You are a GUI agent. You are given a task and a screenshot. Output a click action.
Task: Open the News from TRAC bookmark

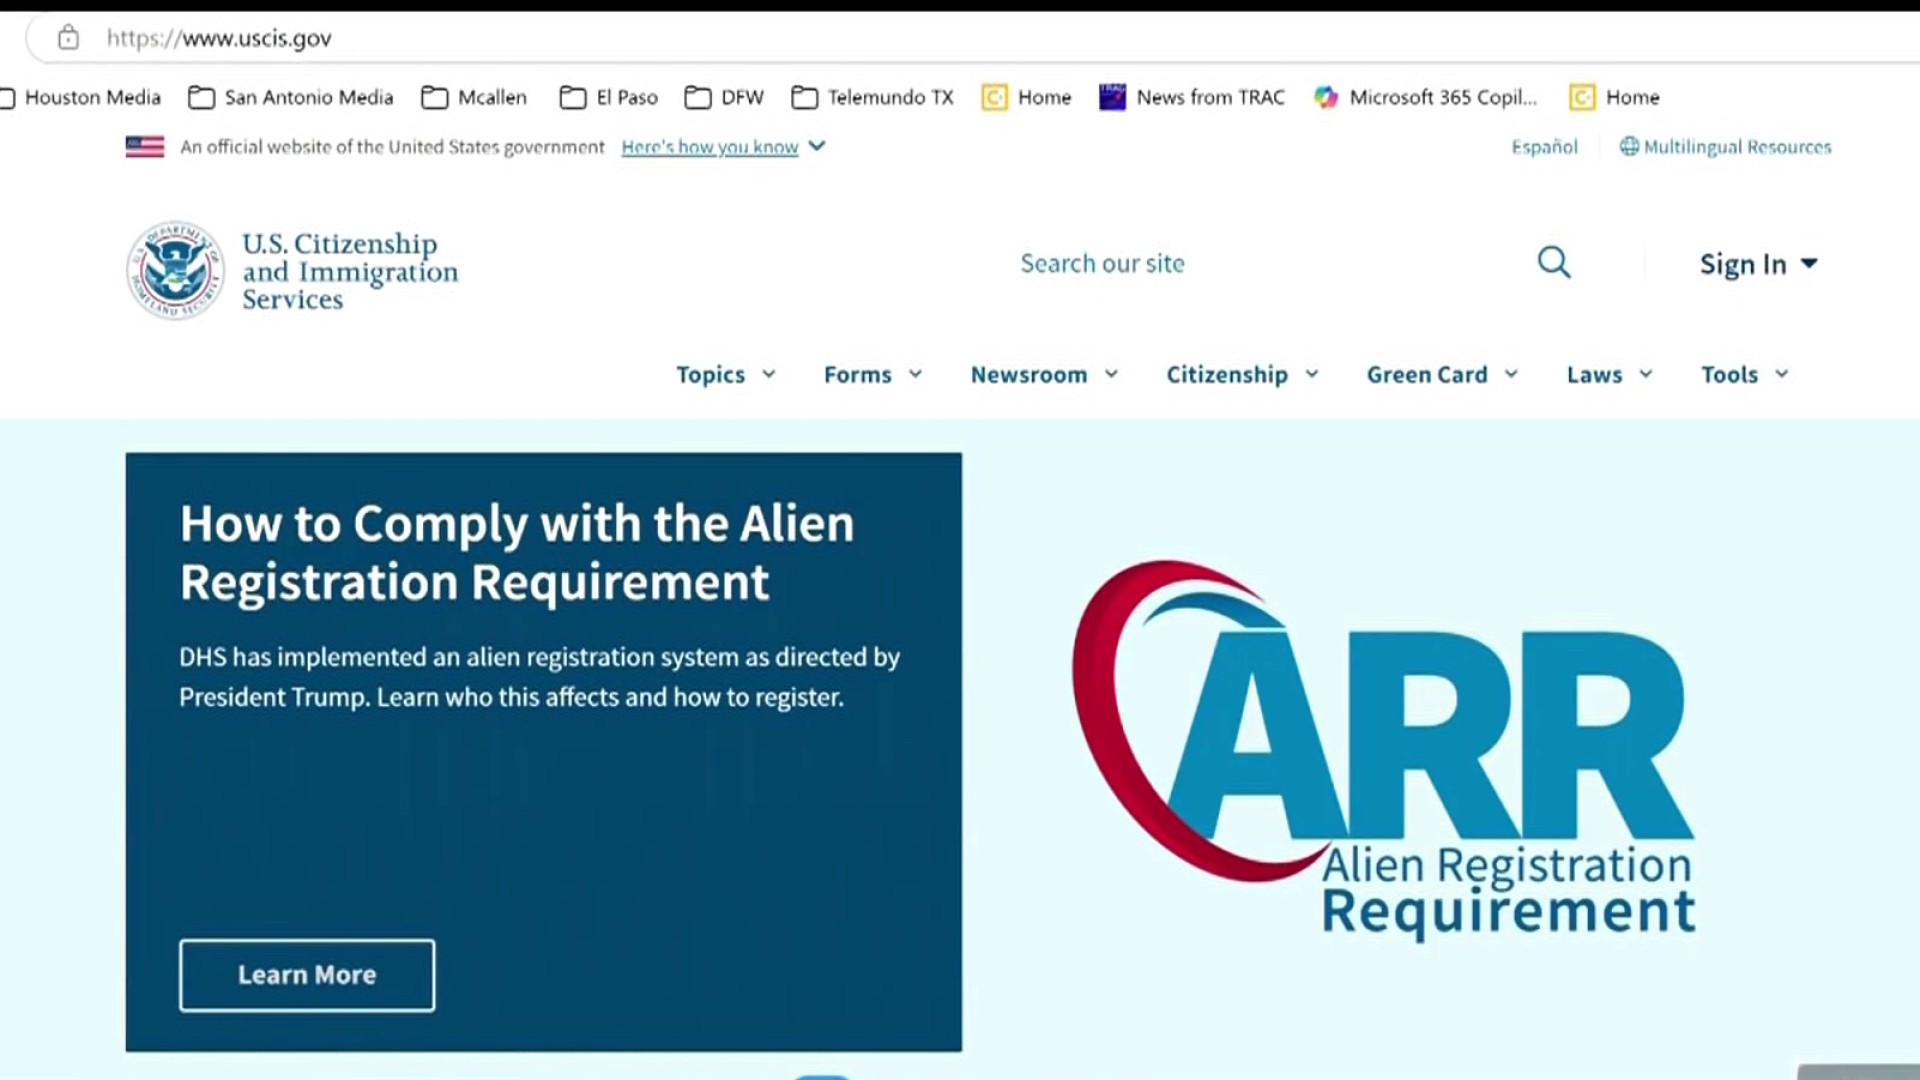pyautogui.click(x=1191, y=97)
